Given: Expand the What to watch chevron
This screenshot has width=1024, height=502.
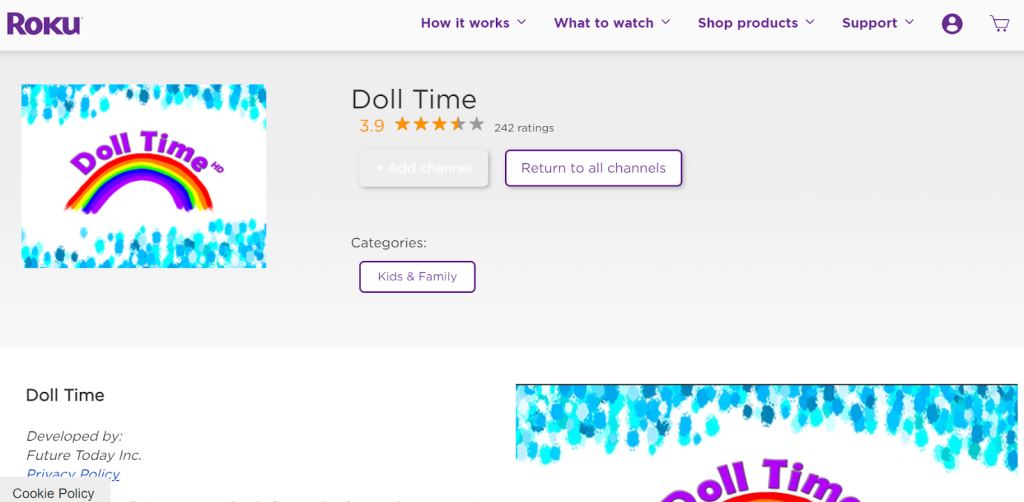Looking at the screenshot, I should [665, 22].
